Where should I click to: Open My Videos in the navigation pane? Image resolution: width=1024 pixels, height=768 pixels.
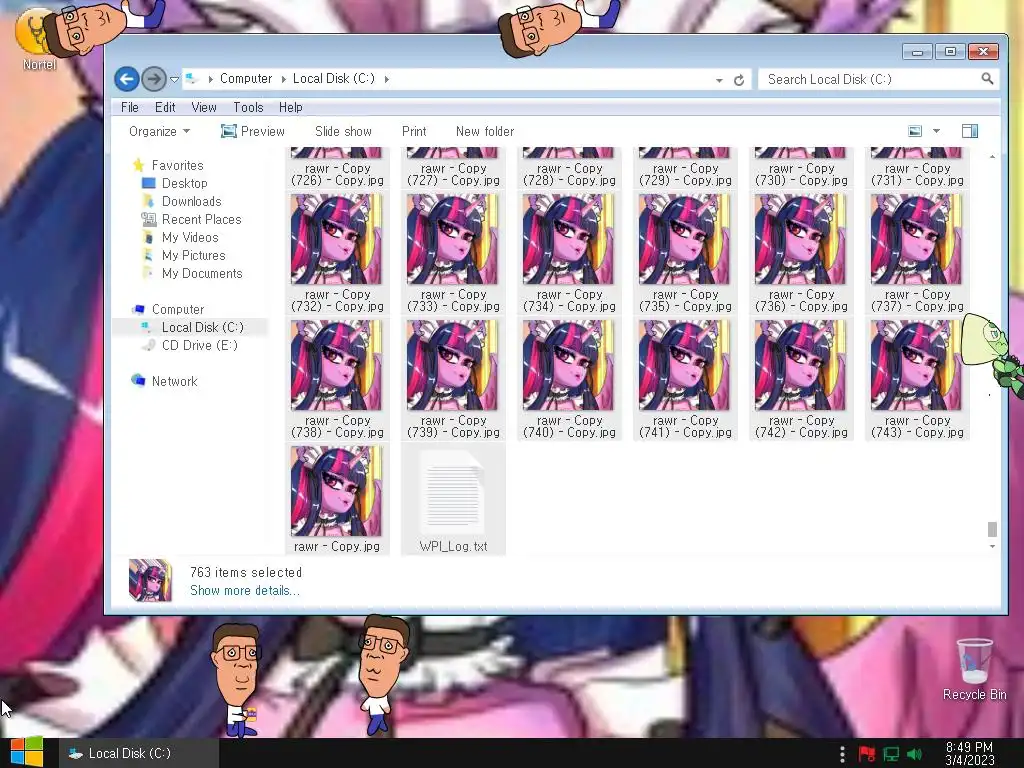(x=190, y=237)
